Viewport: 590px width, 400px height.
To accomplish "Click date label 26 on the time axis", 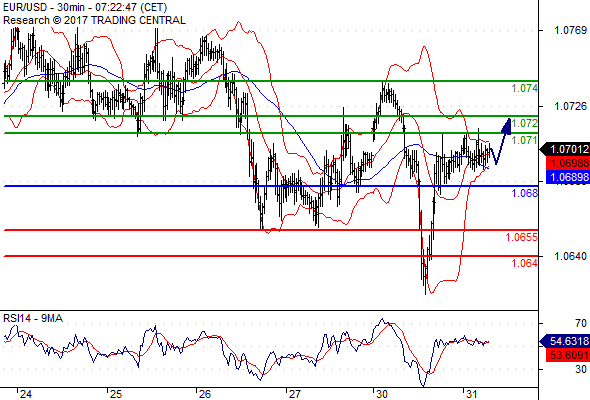I will click(205, 394).
